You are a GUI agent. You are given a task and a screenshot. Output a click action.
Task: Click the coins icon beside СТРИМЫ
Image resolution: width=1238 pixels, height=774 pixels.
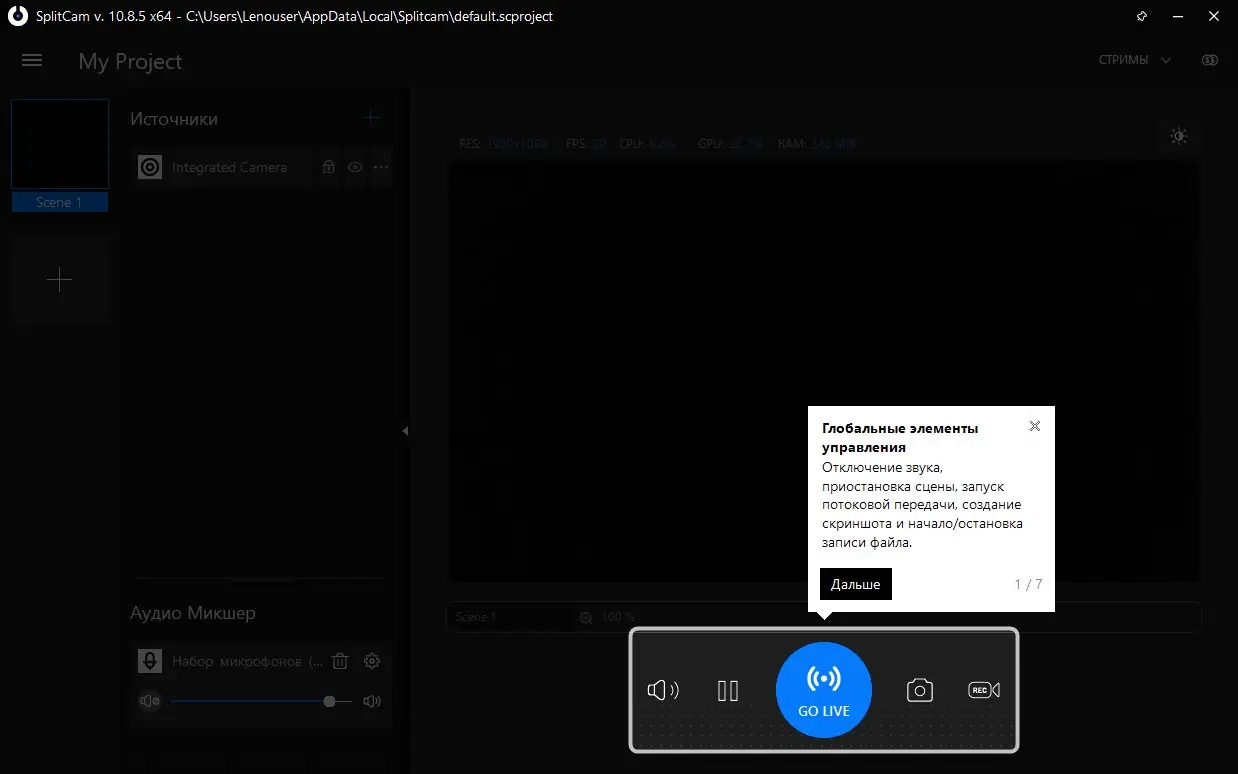[x=1210, y=60]
